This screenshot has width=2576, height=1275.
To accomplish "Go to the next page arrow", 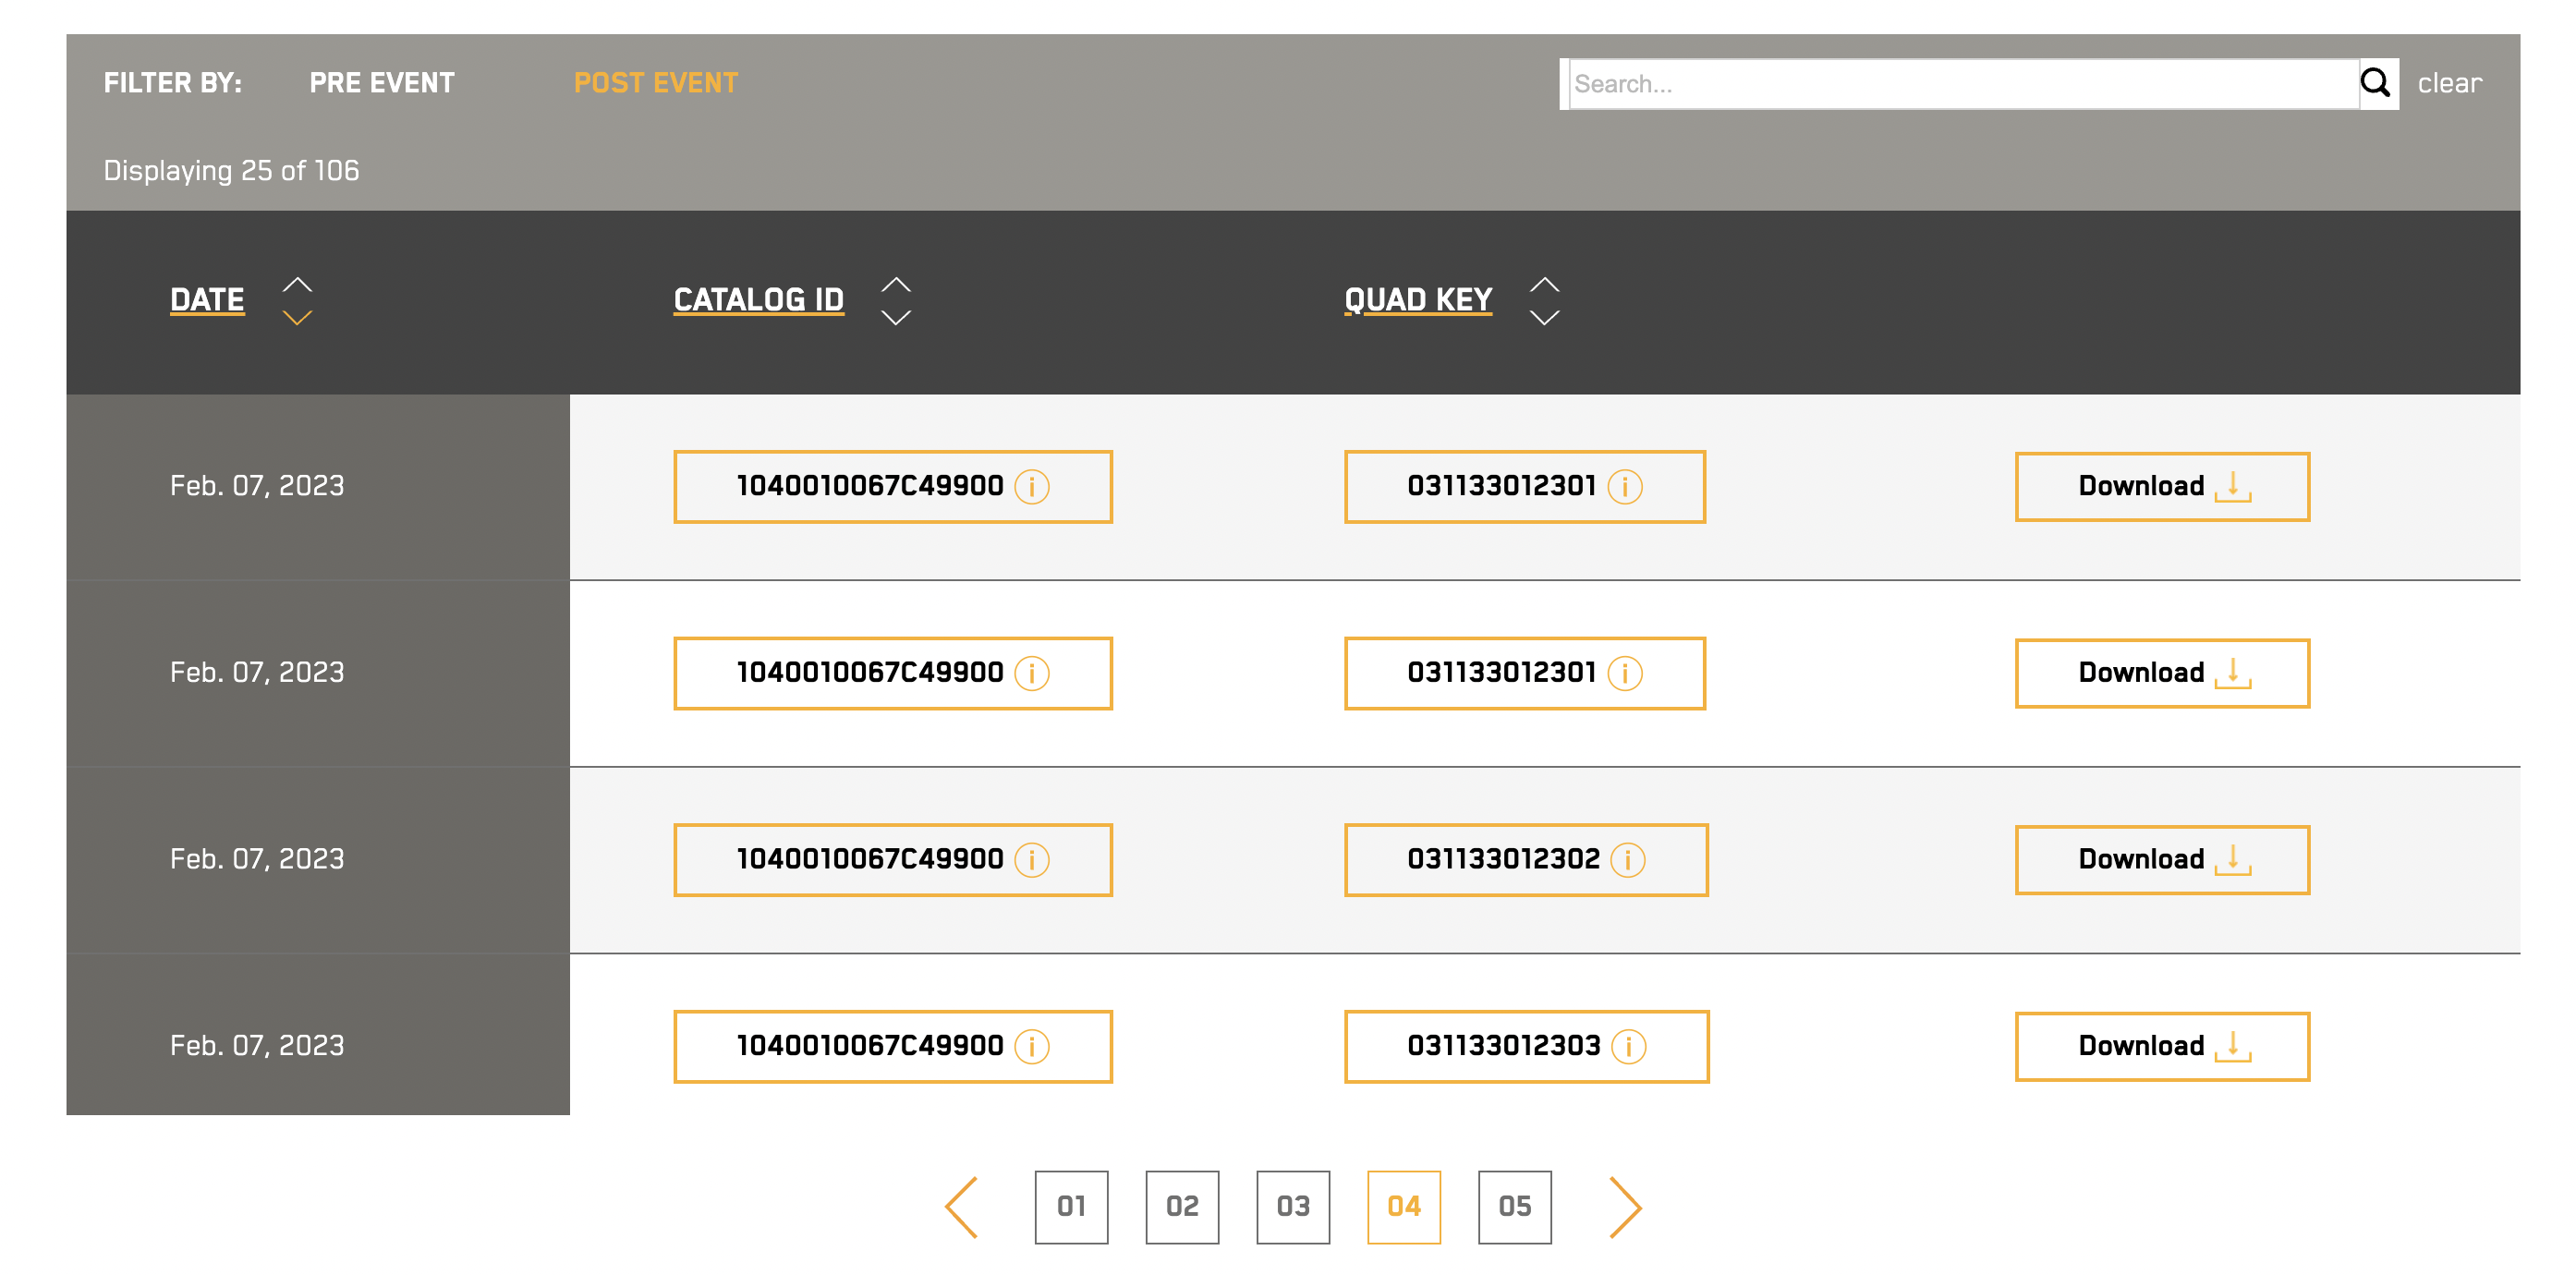I will [x=1624, y=1207].
